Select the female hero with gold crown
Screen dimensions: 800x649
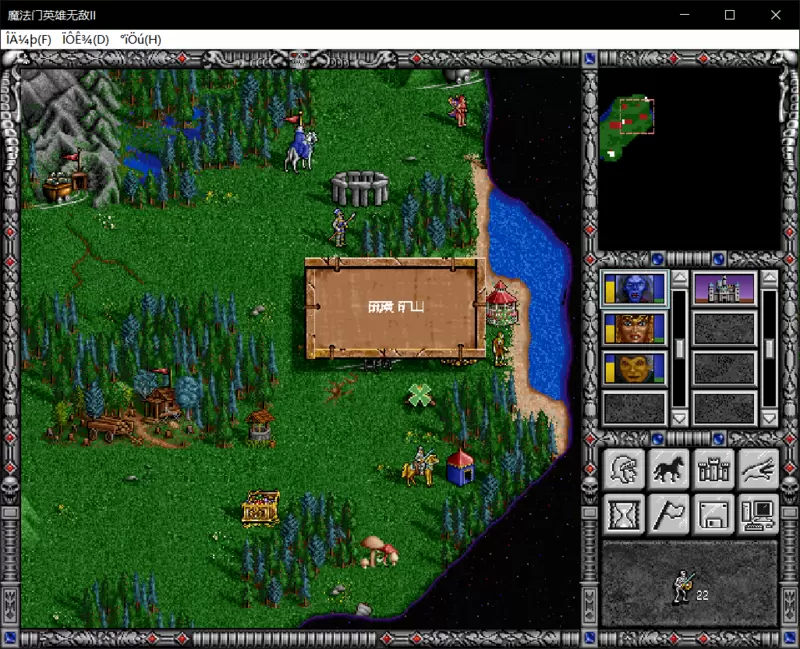coord(635,329)
